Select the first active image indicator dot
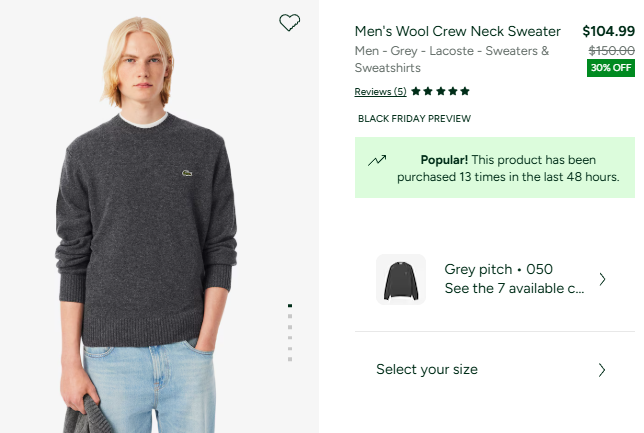Viewport: 644px width, 433px height. point(290,305)
